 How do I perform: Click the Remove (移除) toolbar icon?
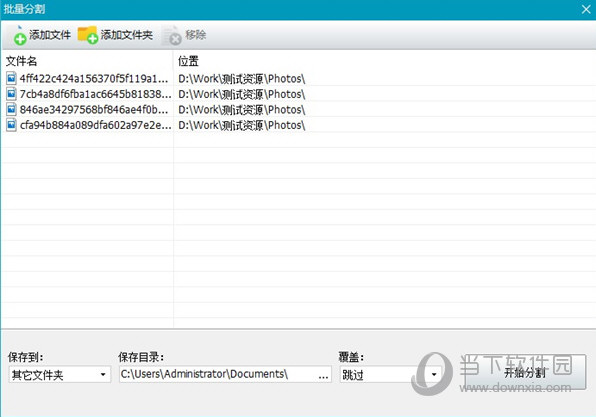click(171, 35)
